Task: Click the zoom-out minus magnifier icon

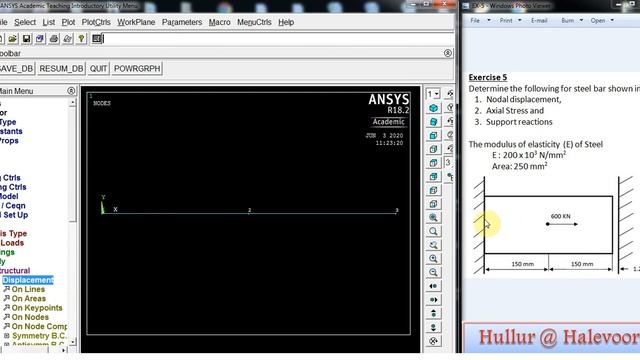Action: tap(433, 272)
